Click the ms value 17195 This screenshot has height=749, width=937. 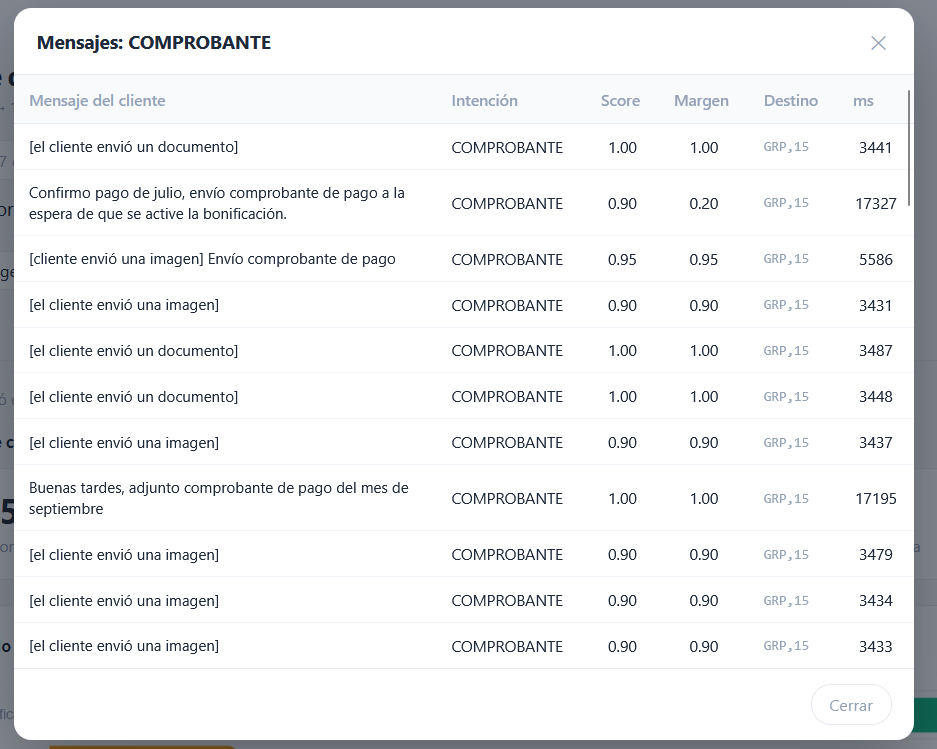[x=875, y=499]
